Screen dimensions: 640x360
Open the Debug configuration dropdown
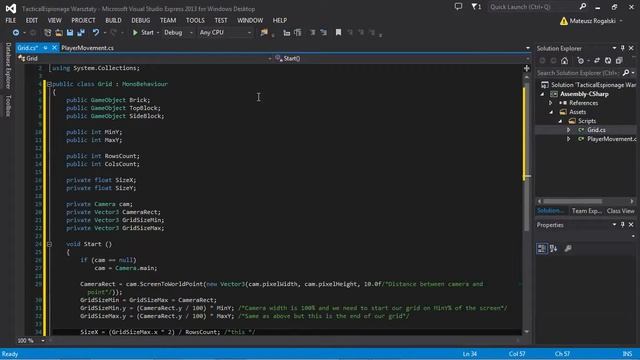tap(178, 33)
